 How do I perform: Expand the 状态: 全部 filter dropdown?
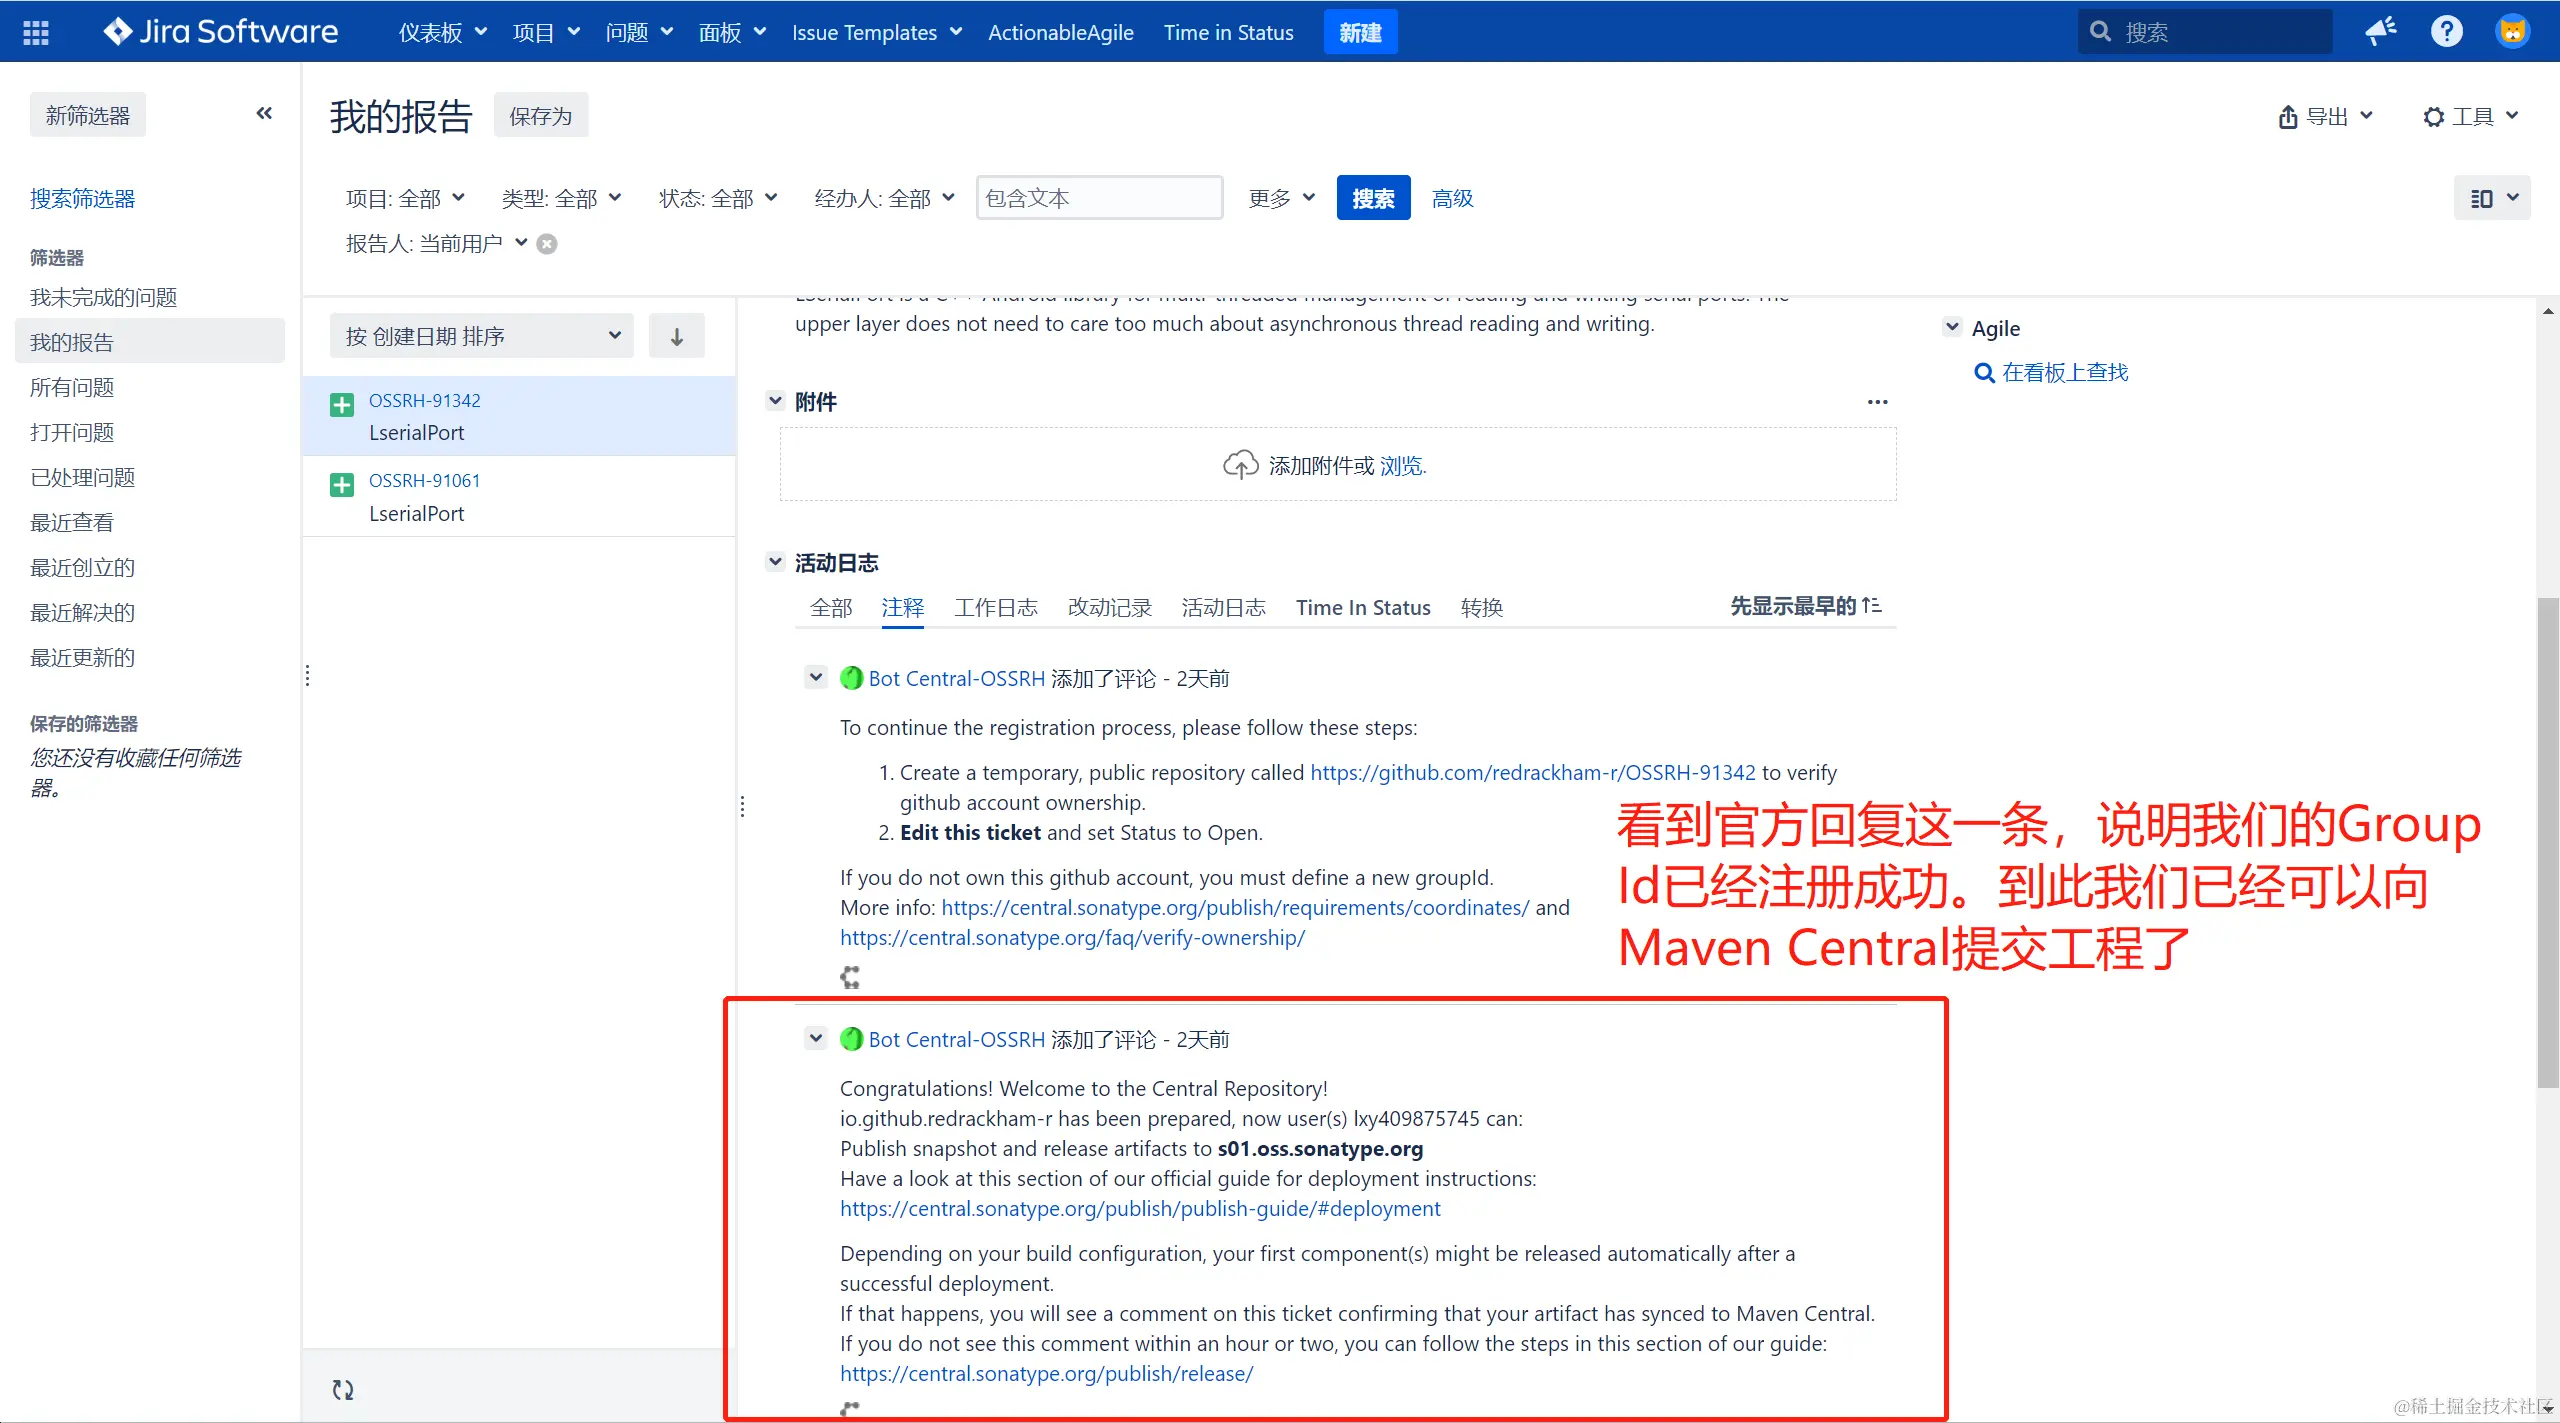tap(717, 199)
